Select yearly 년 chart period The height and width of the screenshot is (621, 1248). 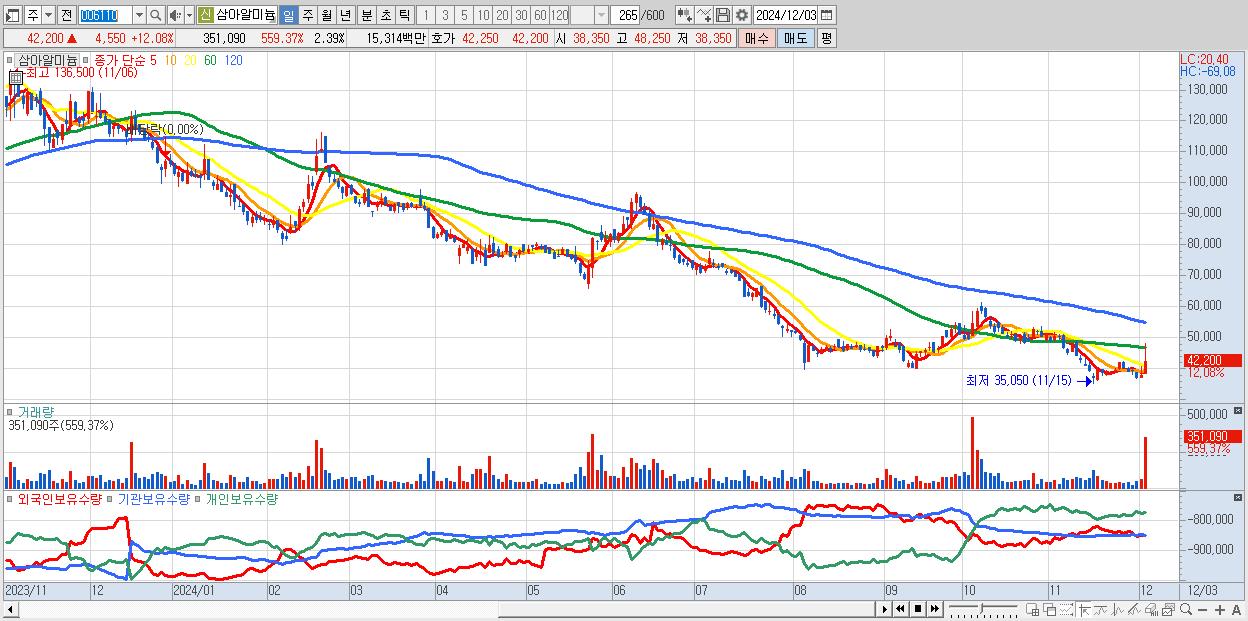[x=346, y=15]
